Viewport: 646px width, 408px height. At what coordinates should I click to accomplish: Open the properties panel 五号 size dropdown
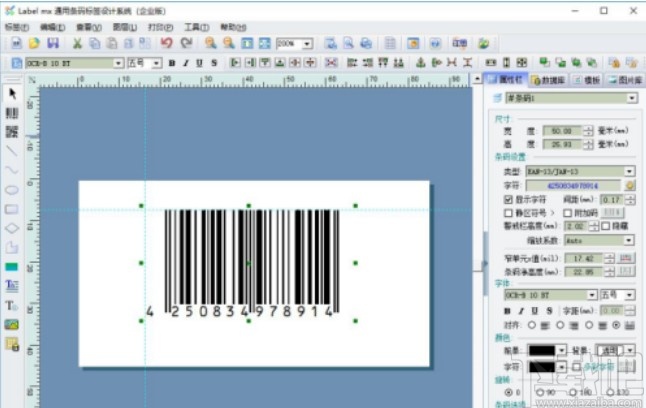pyautogui.click(x=630, y=295)
